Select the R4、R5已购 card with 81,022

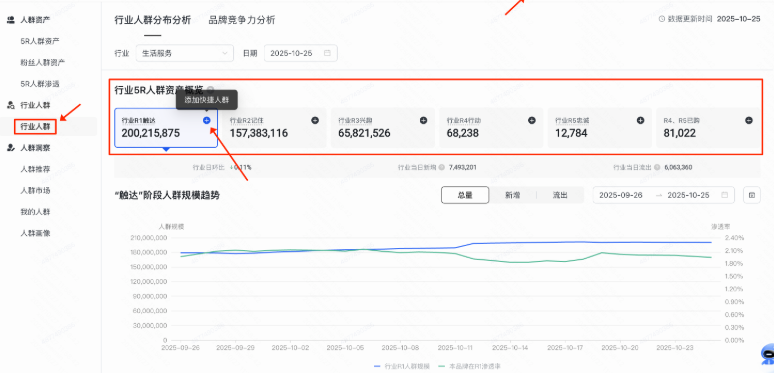coord(708,128)
